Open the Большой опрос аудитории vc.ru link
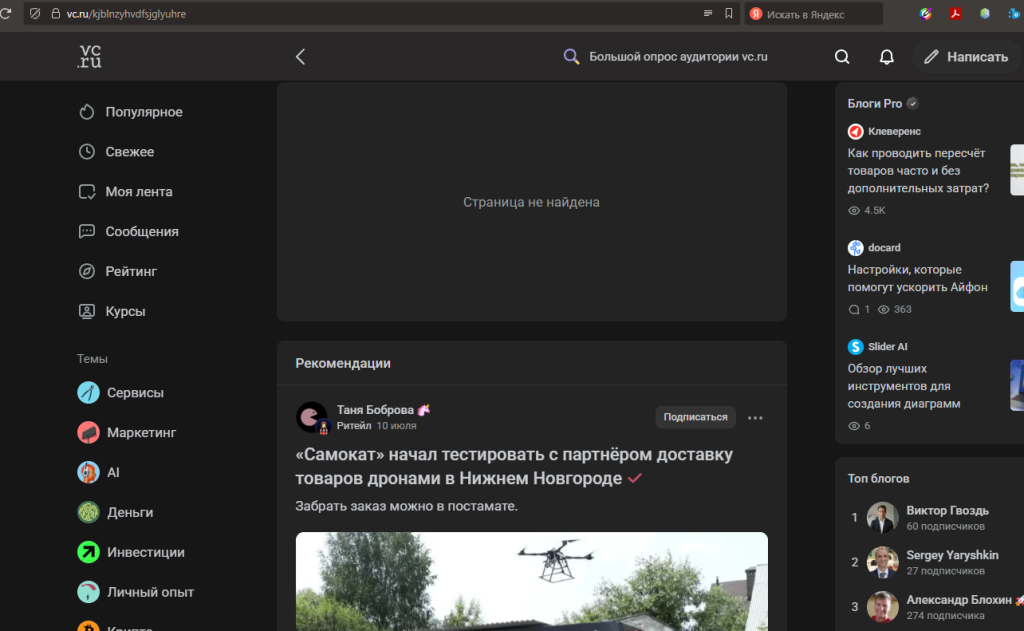 point(678,57)
